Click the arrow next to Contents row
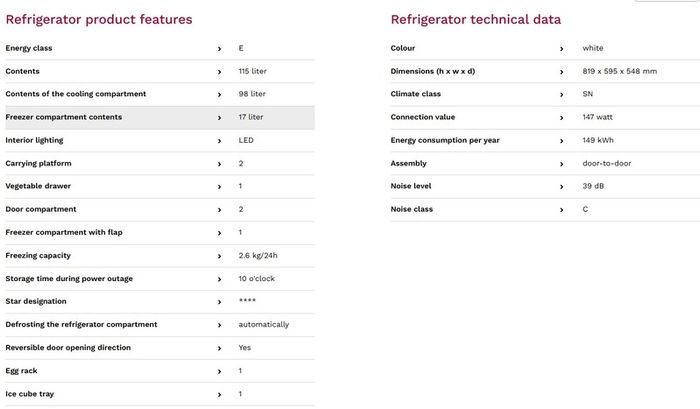The image size is (700, 409). pos(219,72)
